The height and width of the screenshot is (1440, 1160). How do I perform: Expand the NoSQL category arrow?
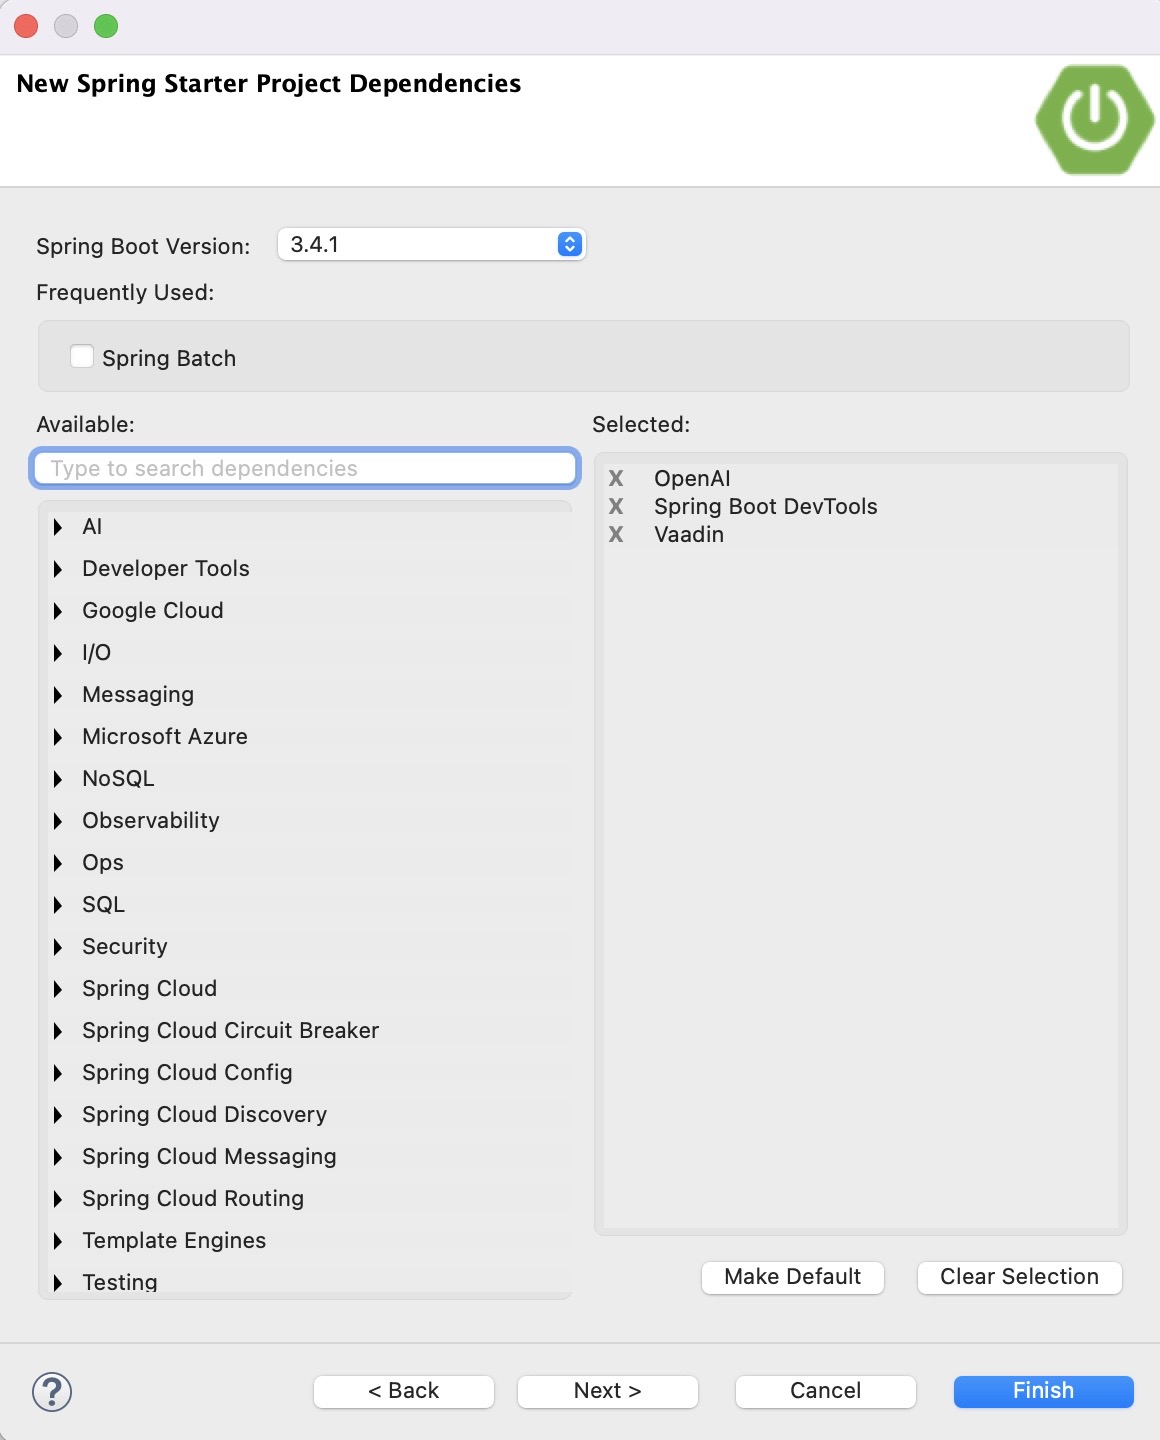click(58, 779)
